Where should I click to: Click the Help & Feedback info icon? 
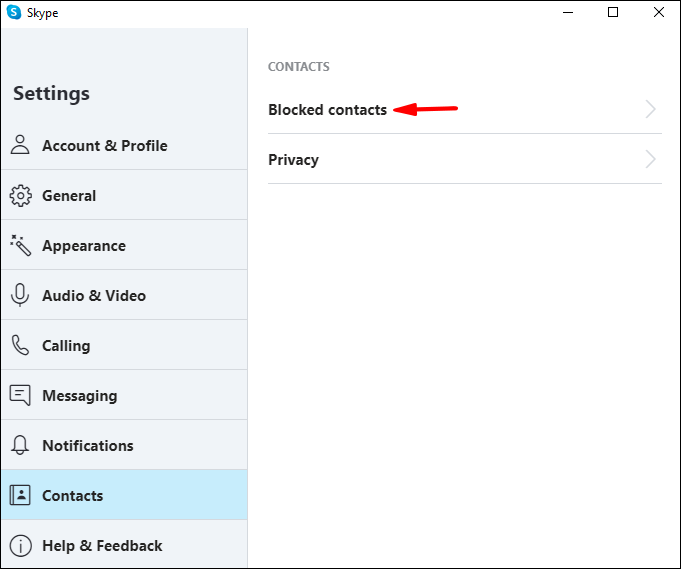(20, 546)
